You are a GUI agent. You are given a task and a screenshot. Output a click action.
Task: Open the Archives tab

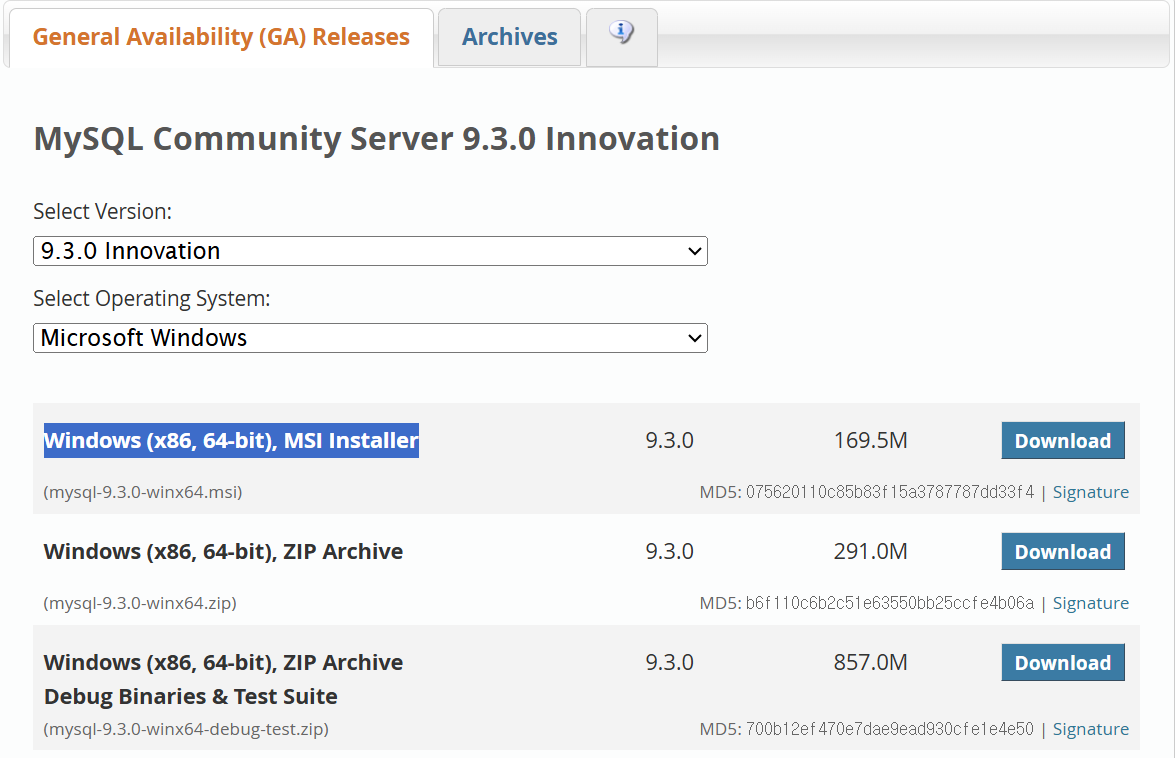click(x=510, y=37)
